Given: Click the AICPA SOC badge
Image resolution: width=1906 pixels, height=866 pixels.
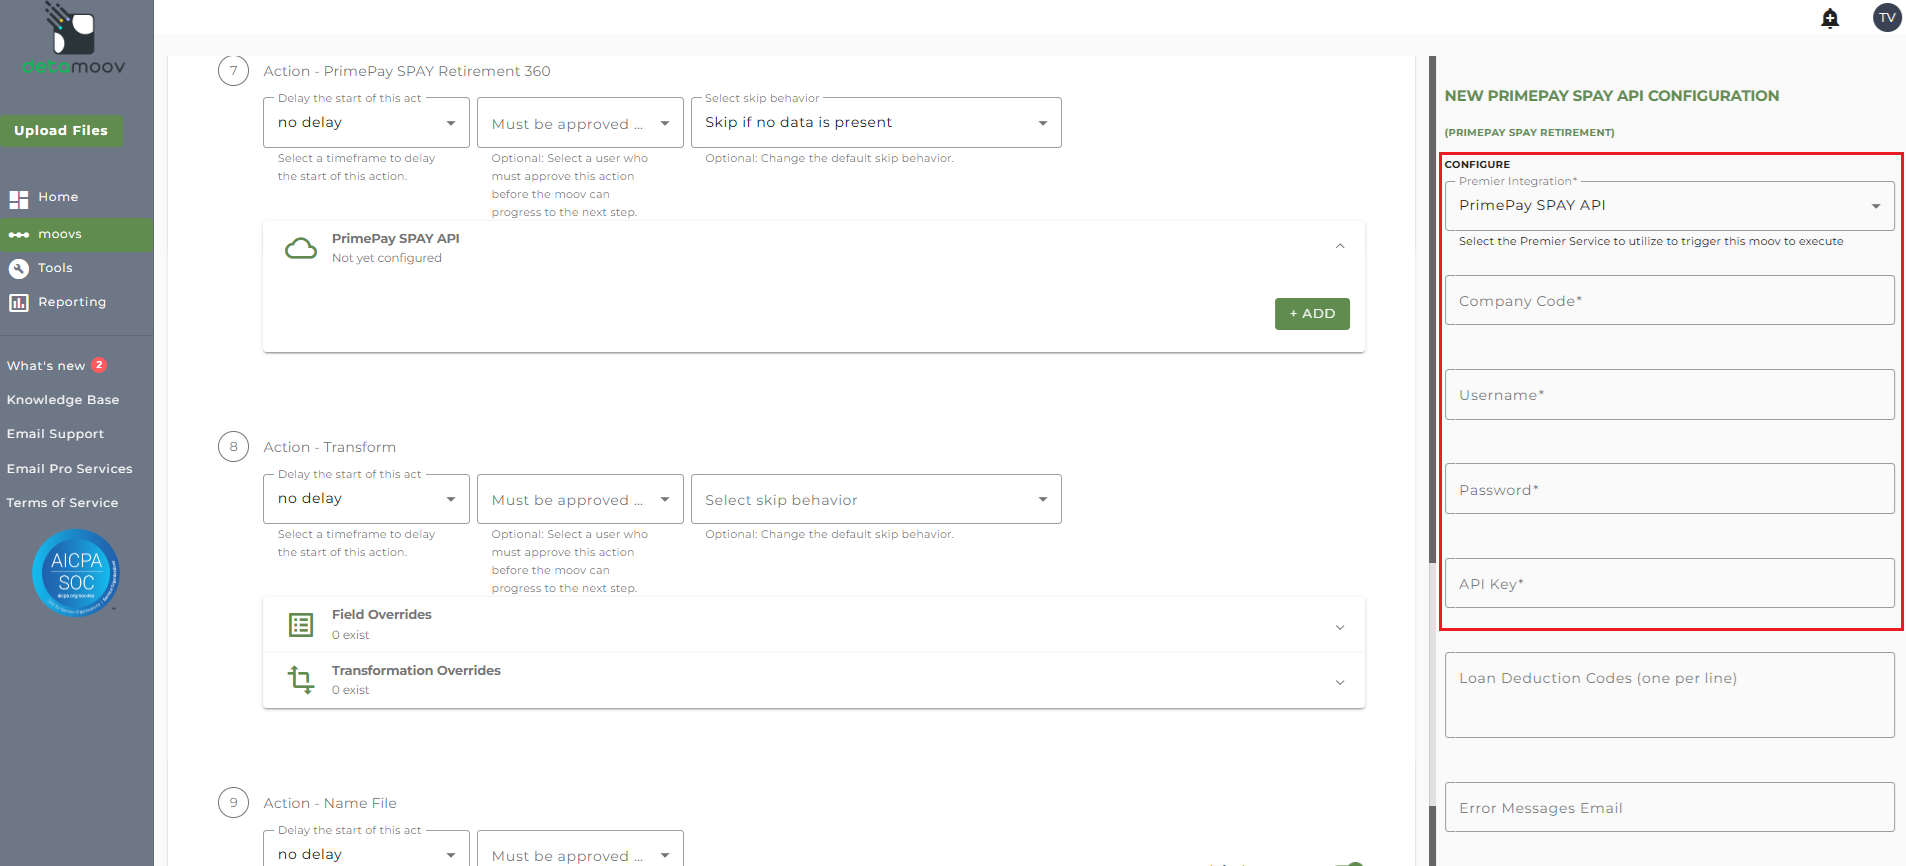Looking at the screenshot, I should pyautogui.click(x=76, y=573).
